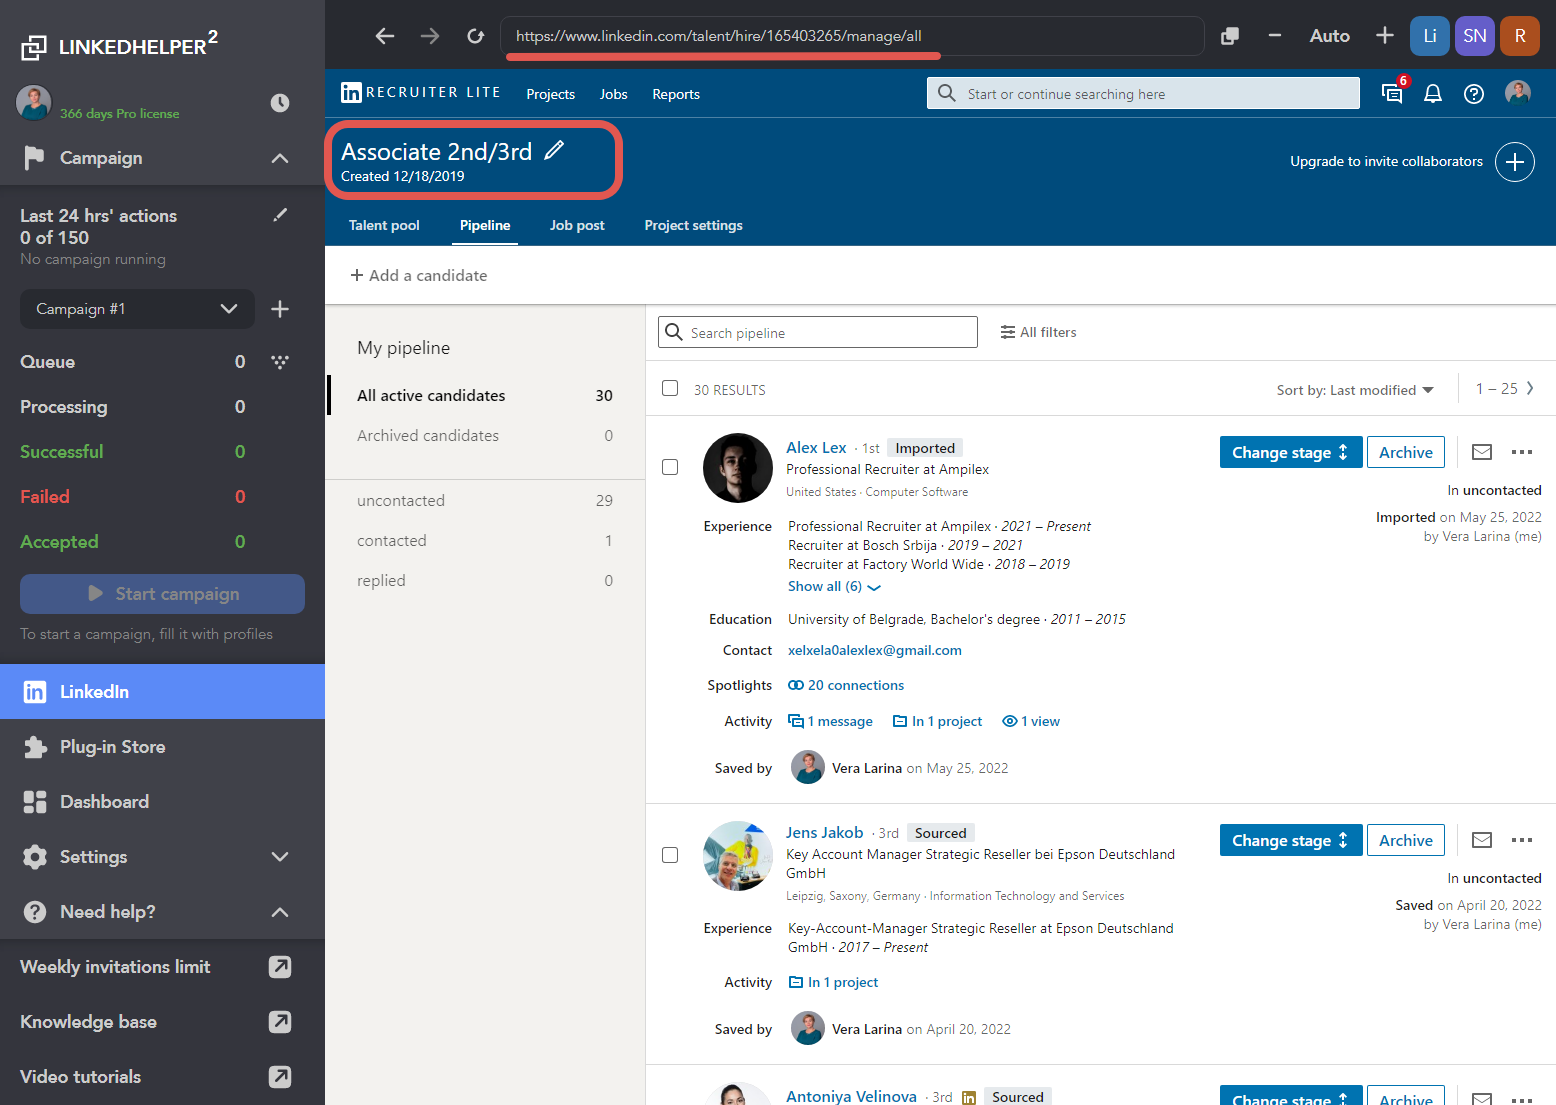The image size is (1556, 1105).
Task: Check the box next to Alex Lex
Action: [x=670, y=467]
